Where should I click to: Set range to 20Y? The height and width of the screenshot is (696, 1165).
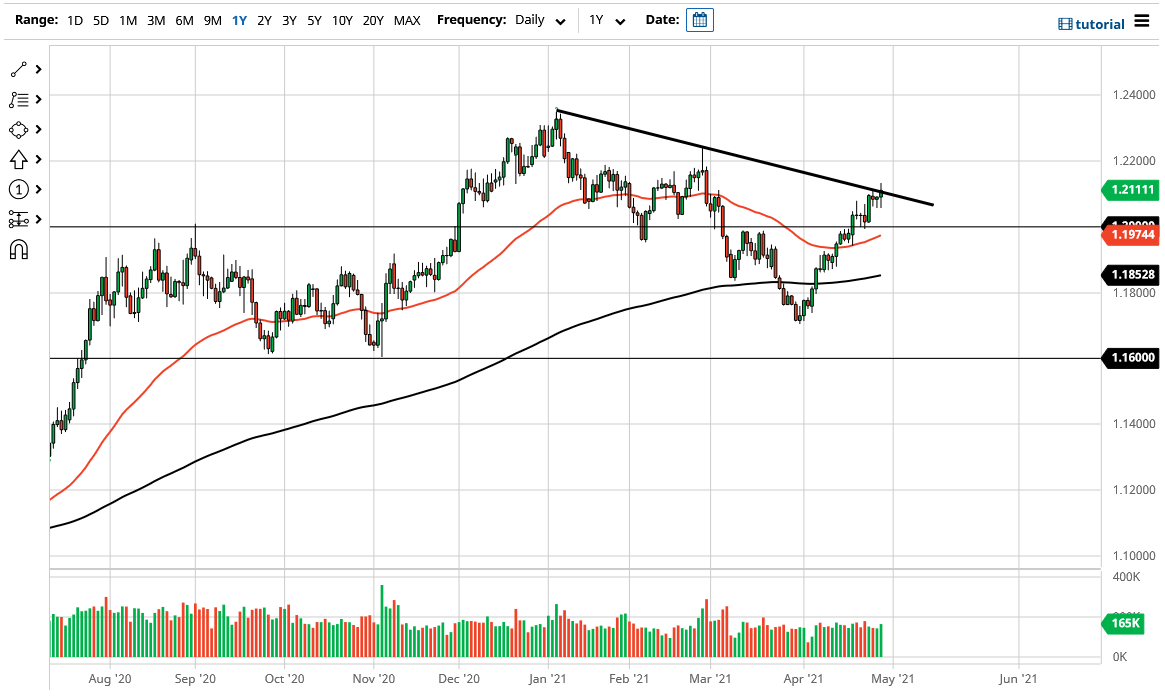pos(373,20)
